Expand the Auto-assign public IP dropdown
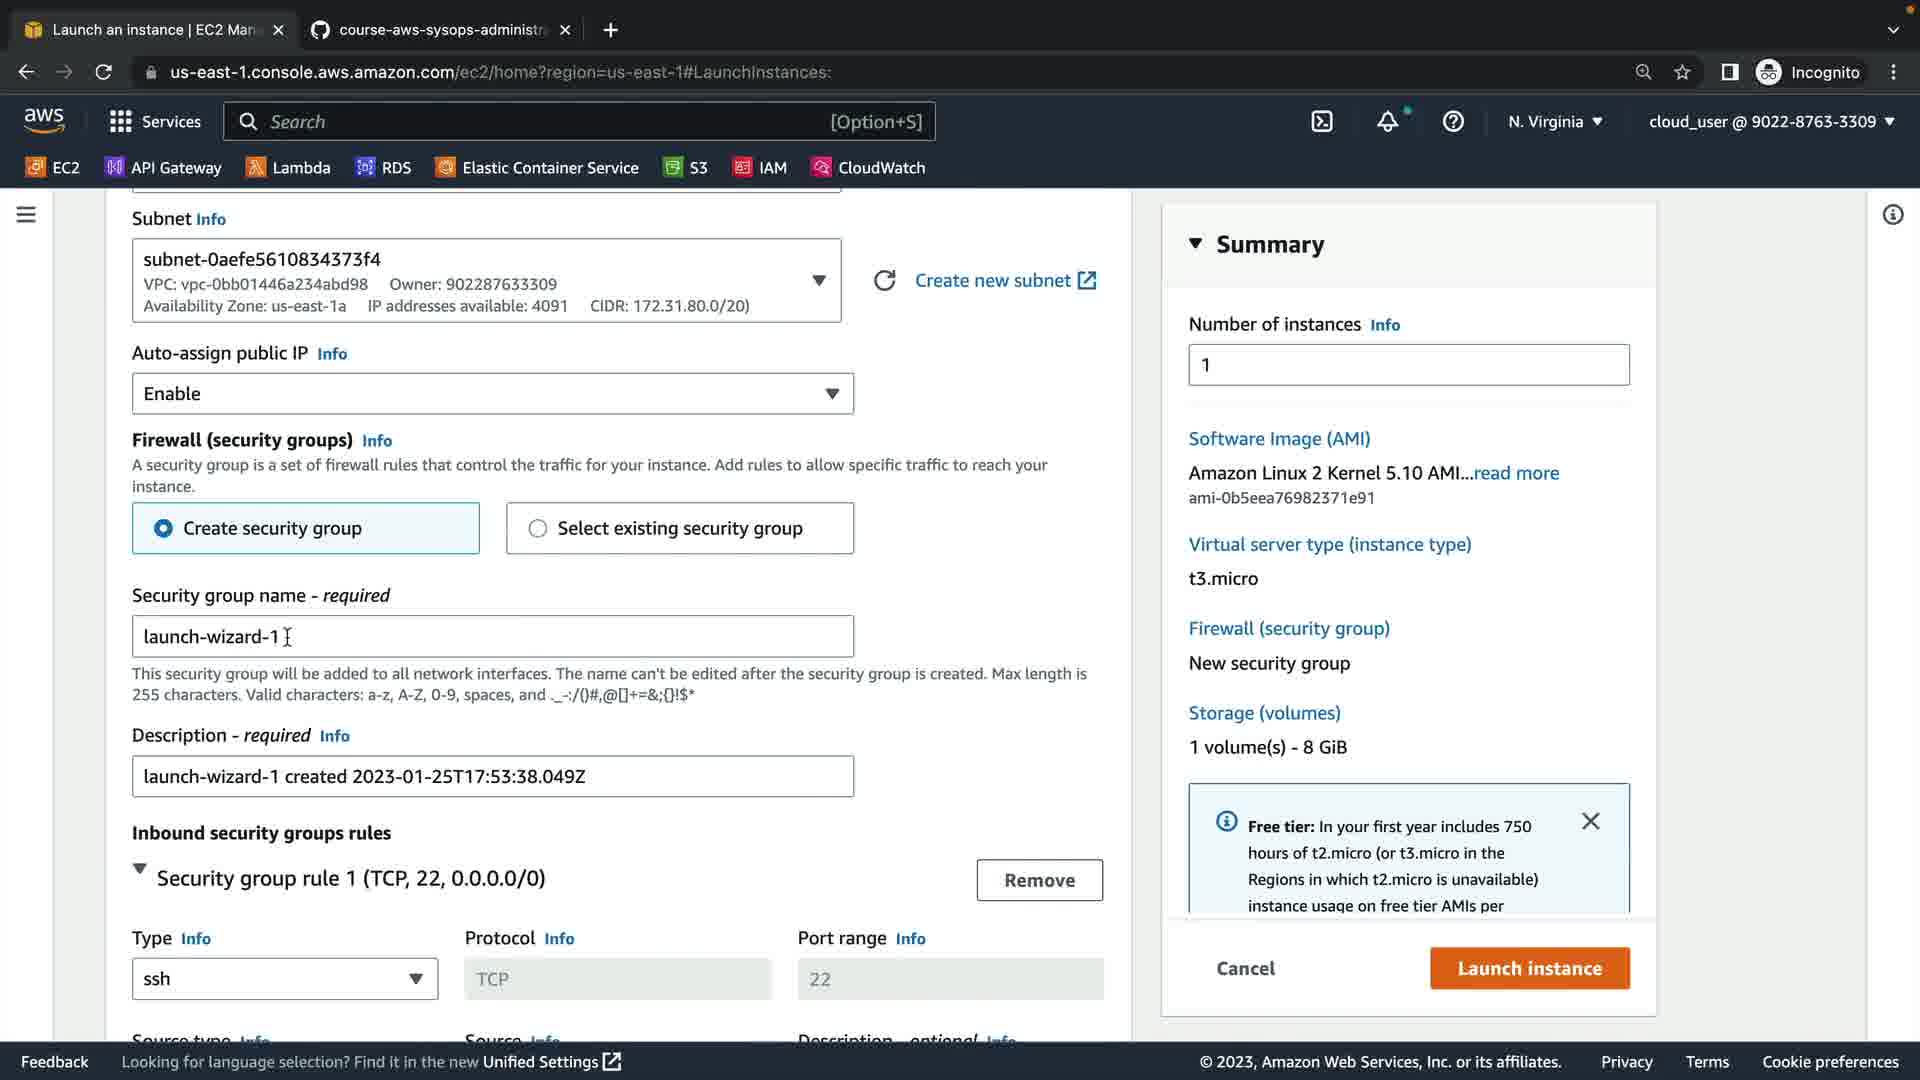Image resolution: width=1920 pixels, height=1080 pixels. 492,394
